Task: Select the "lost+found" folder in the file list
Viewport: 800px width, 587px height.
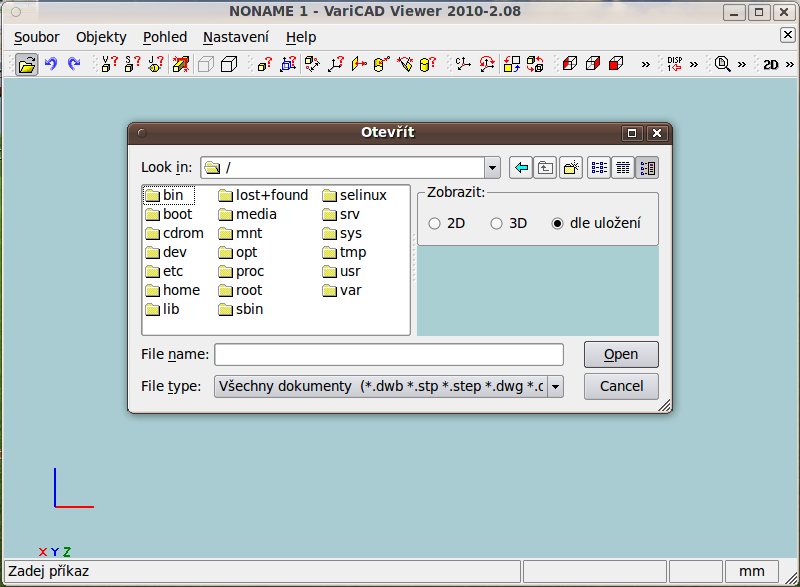Action: pyautogui.click(x=263, y=195)
